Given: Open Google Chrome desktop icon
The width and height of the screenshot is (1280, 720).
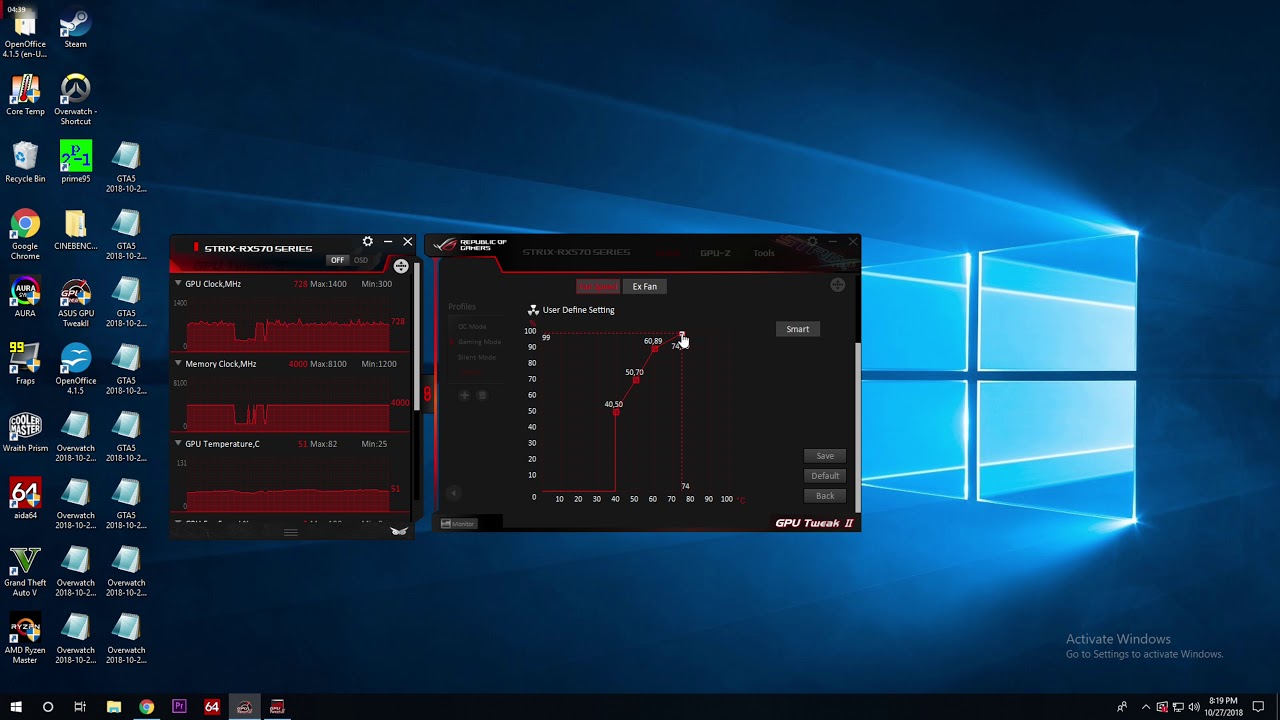Looking at the screenshot, I should pos(25,236).
